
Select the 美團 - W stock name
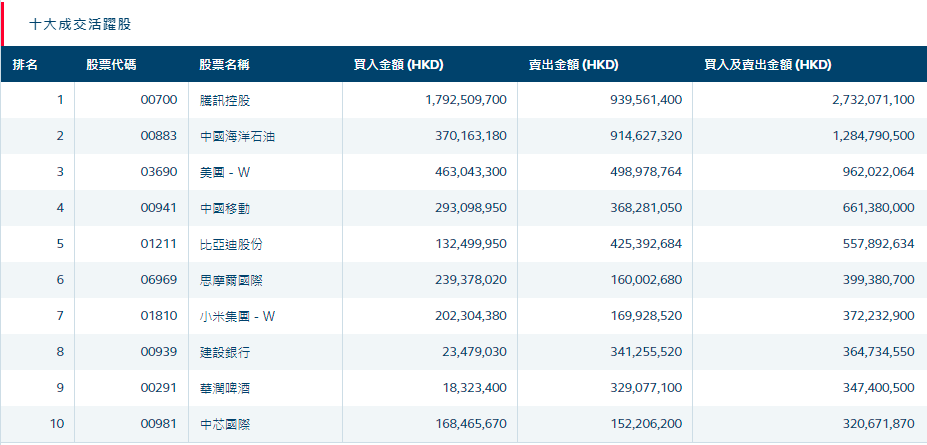click(224, 172)
